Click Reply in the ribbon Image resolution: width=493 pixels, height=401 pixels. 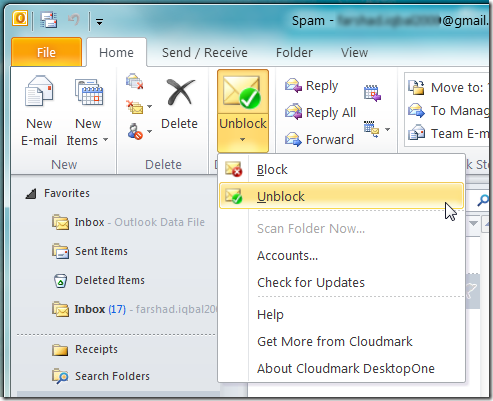point(311,86)
